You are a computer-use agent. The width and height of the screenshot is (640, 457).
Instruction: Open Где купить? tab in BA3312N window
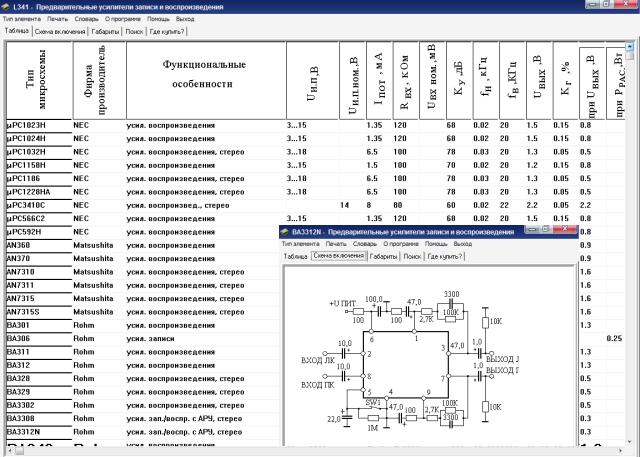tap(445, 256)
